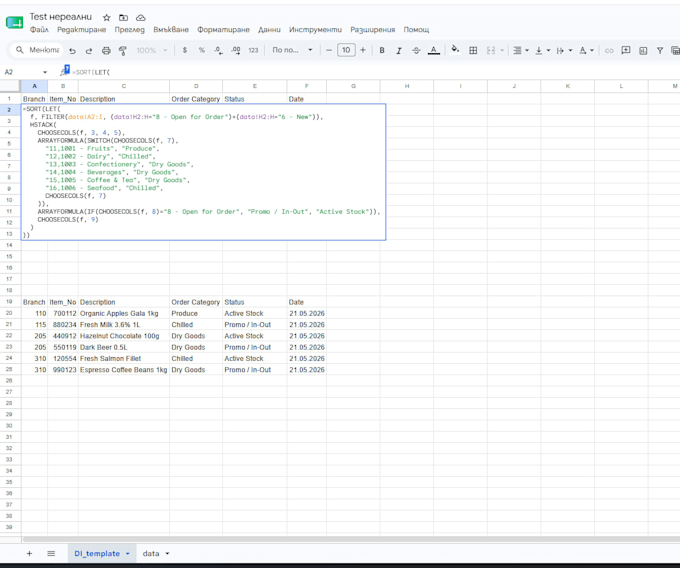Image resolution: width=680 pixels, height=568 pixels.
Task: Click the Print icon
Action: (x=106, y=50)
